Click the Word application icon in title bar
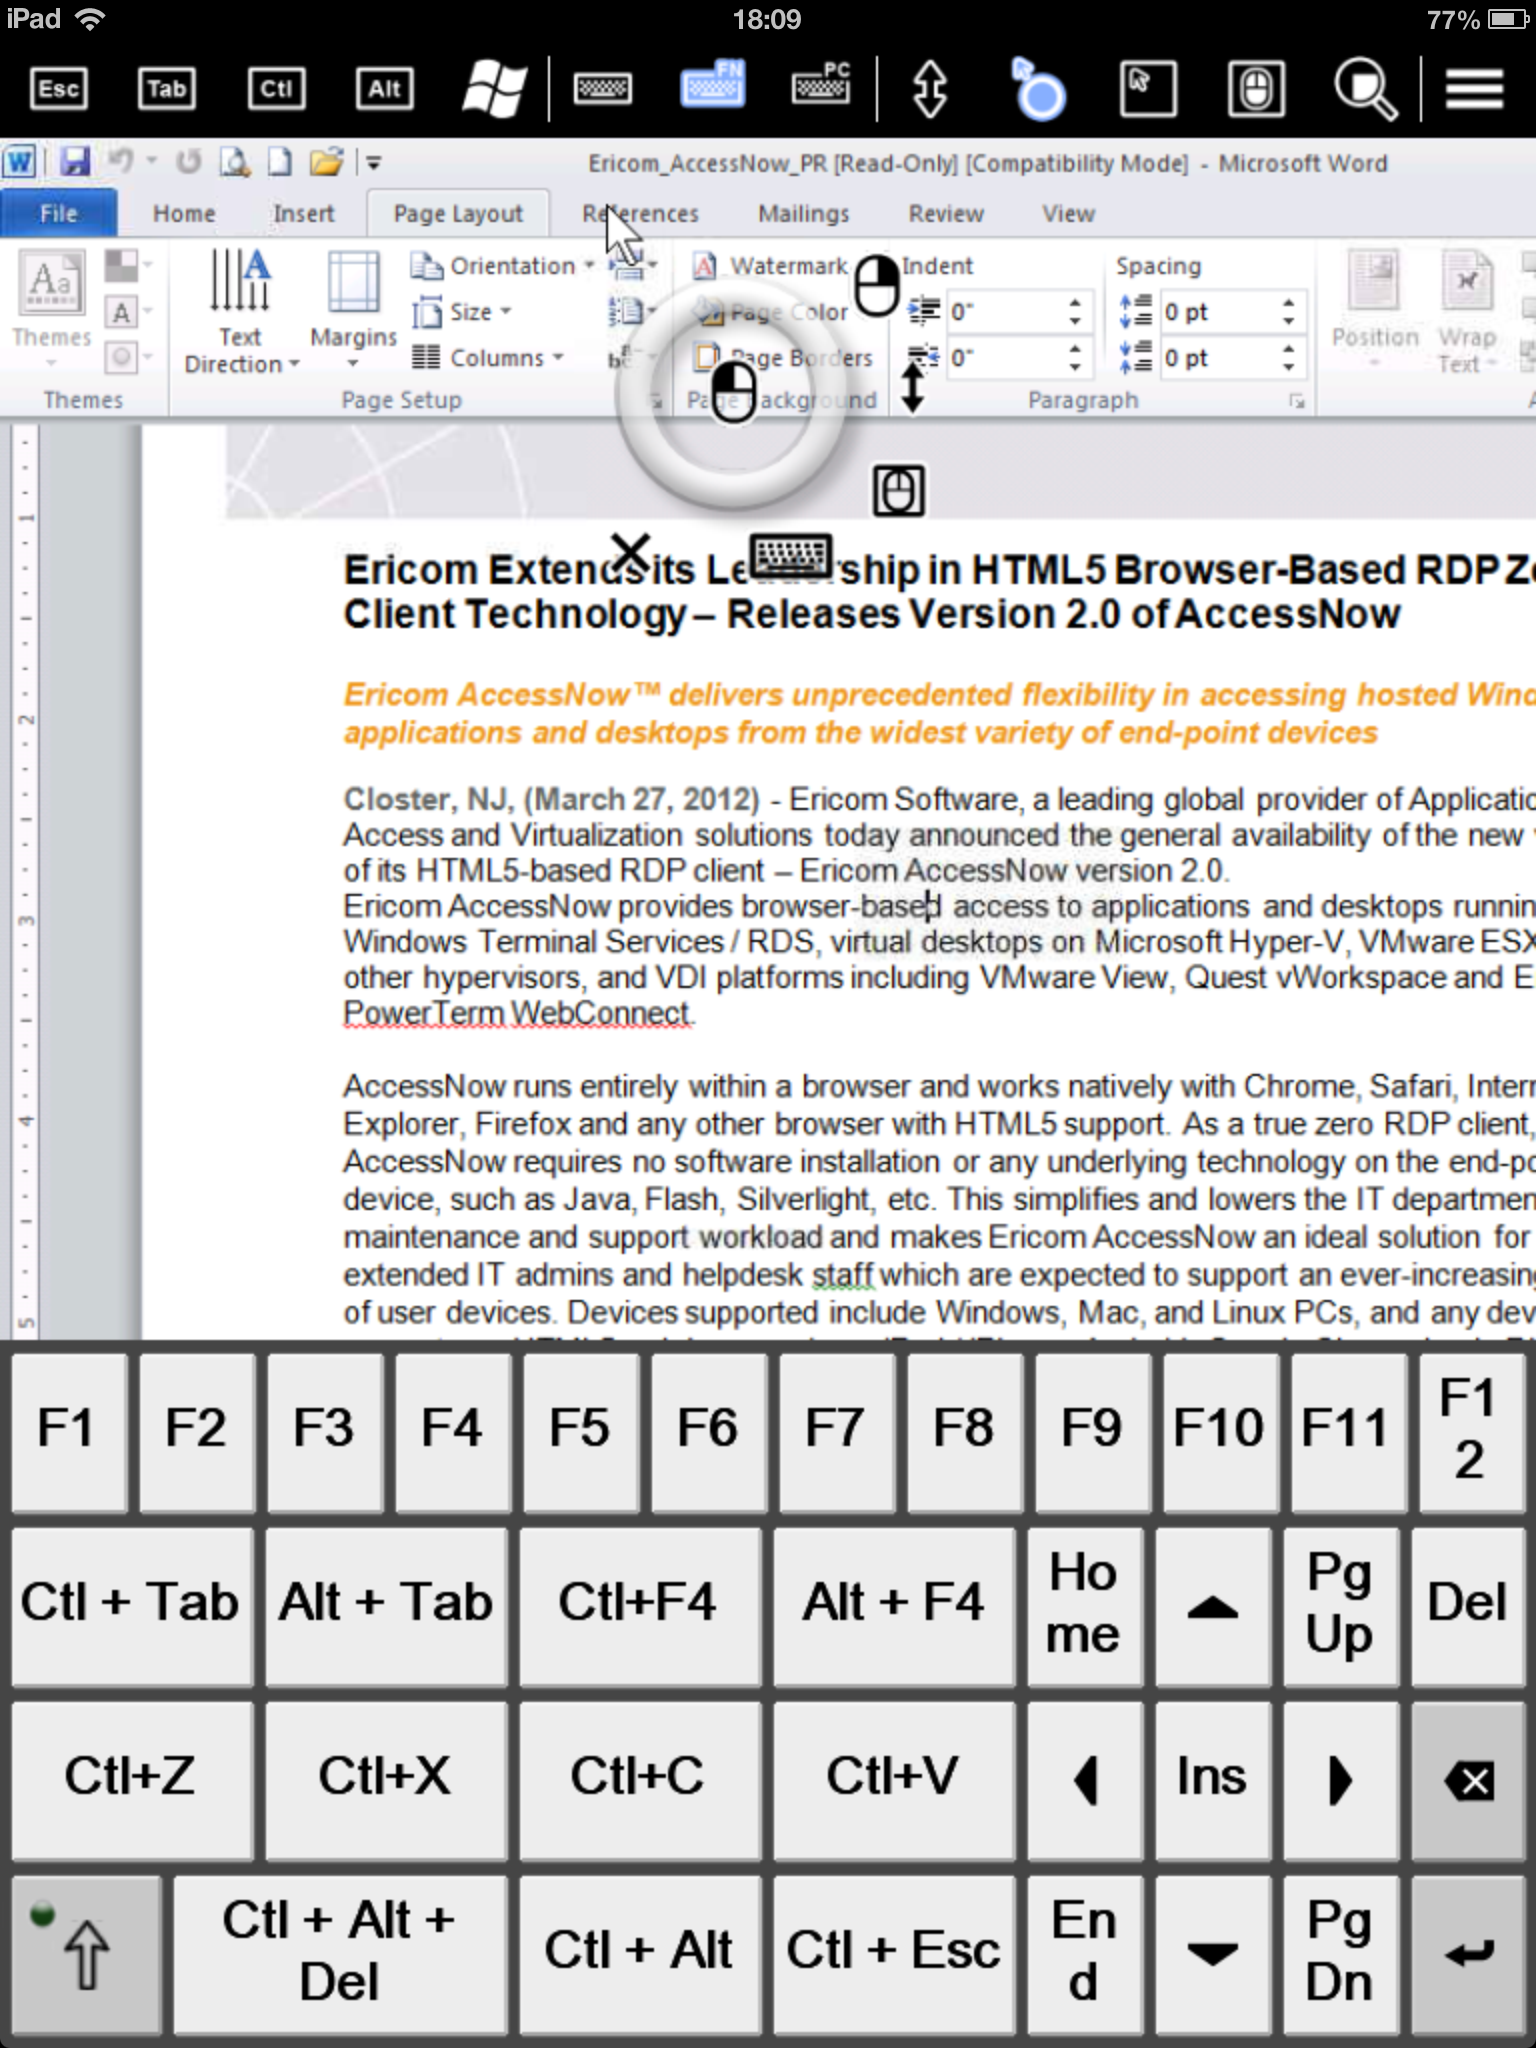The width and height of the screenshot is (1536, 2048). (x=20, y=162)
